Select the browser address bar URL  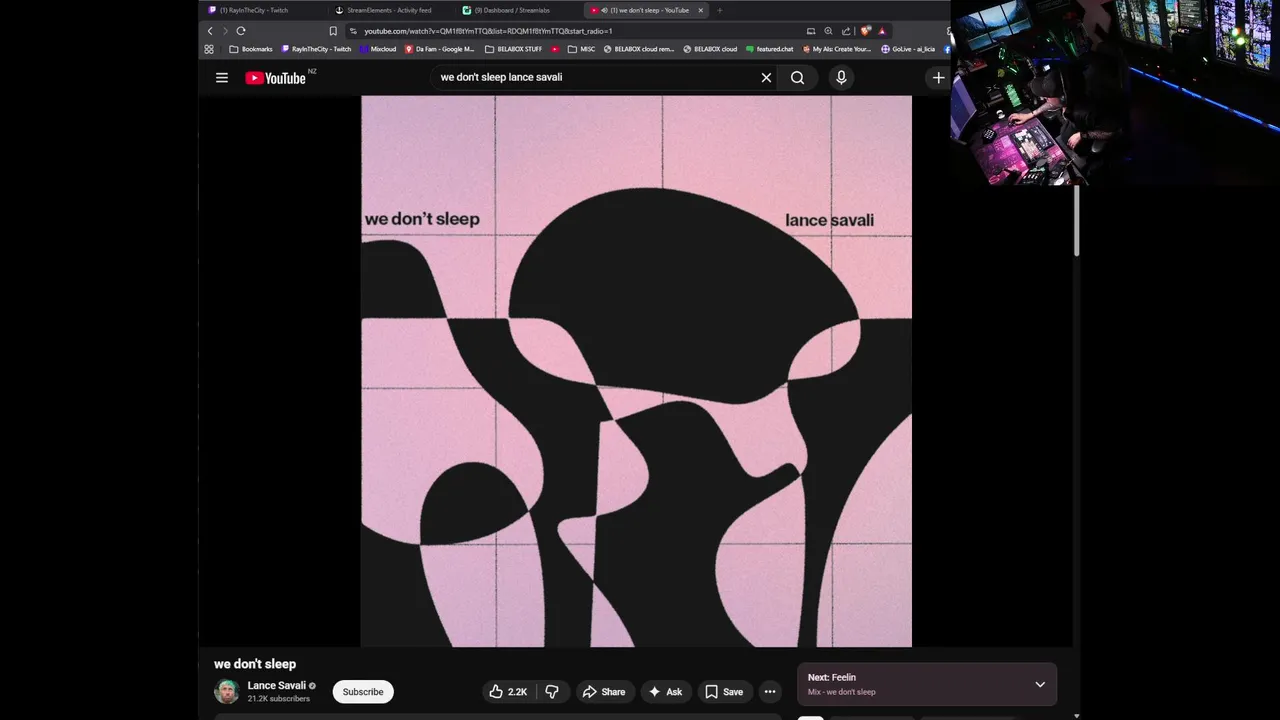(x=488, y=31)
